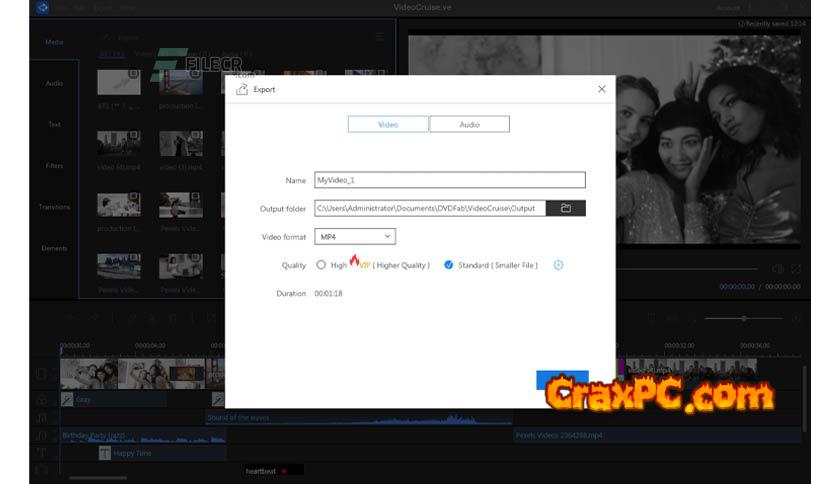Switch to Audio tab in Export dialog
The width and height of the screenshot is (836, 484).
click(x=469, y=124)
